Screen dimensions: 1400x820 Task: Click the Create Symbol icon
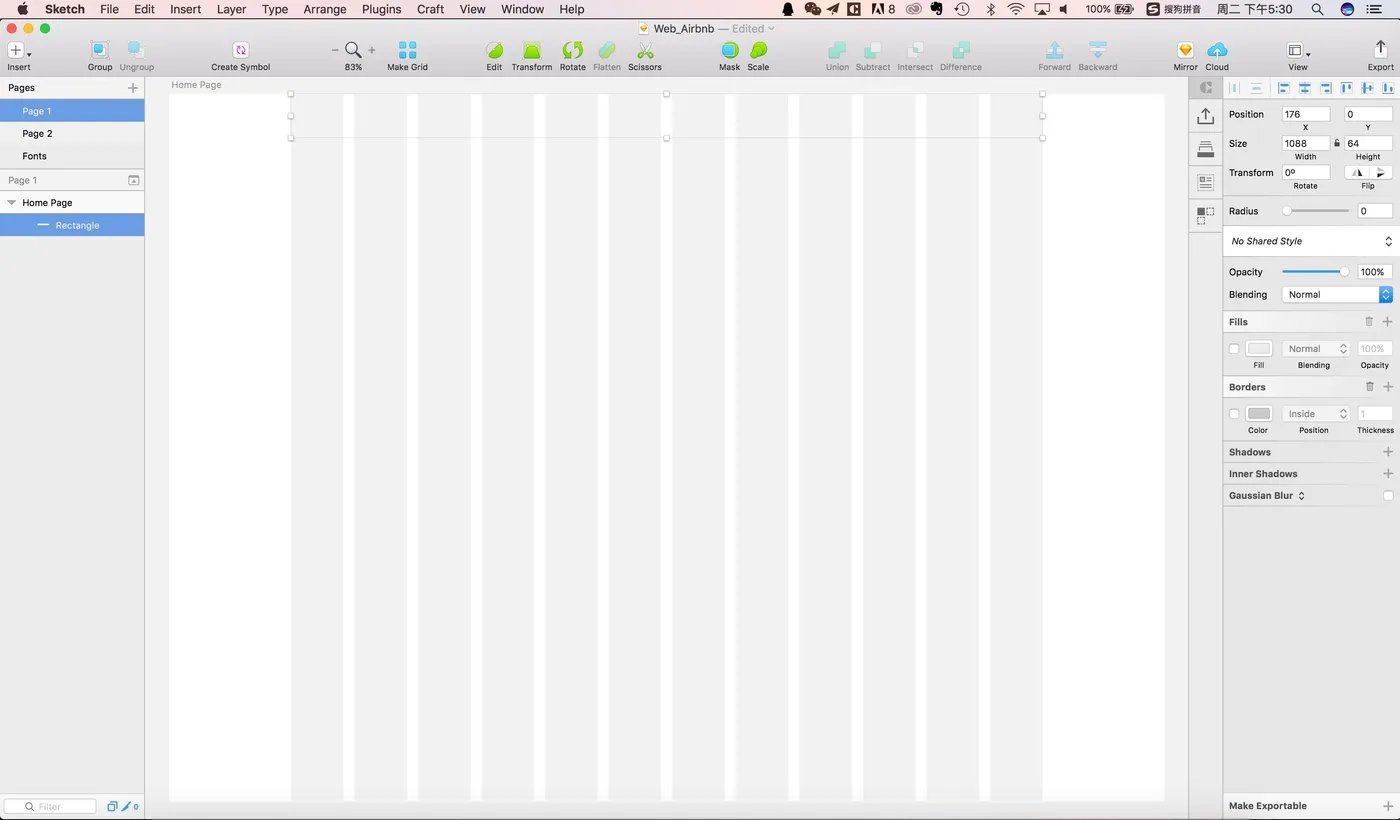(241, 50)
